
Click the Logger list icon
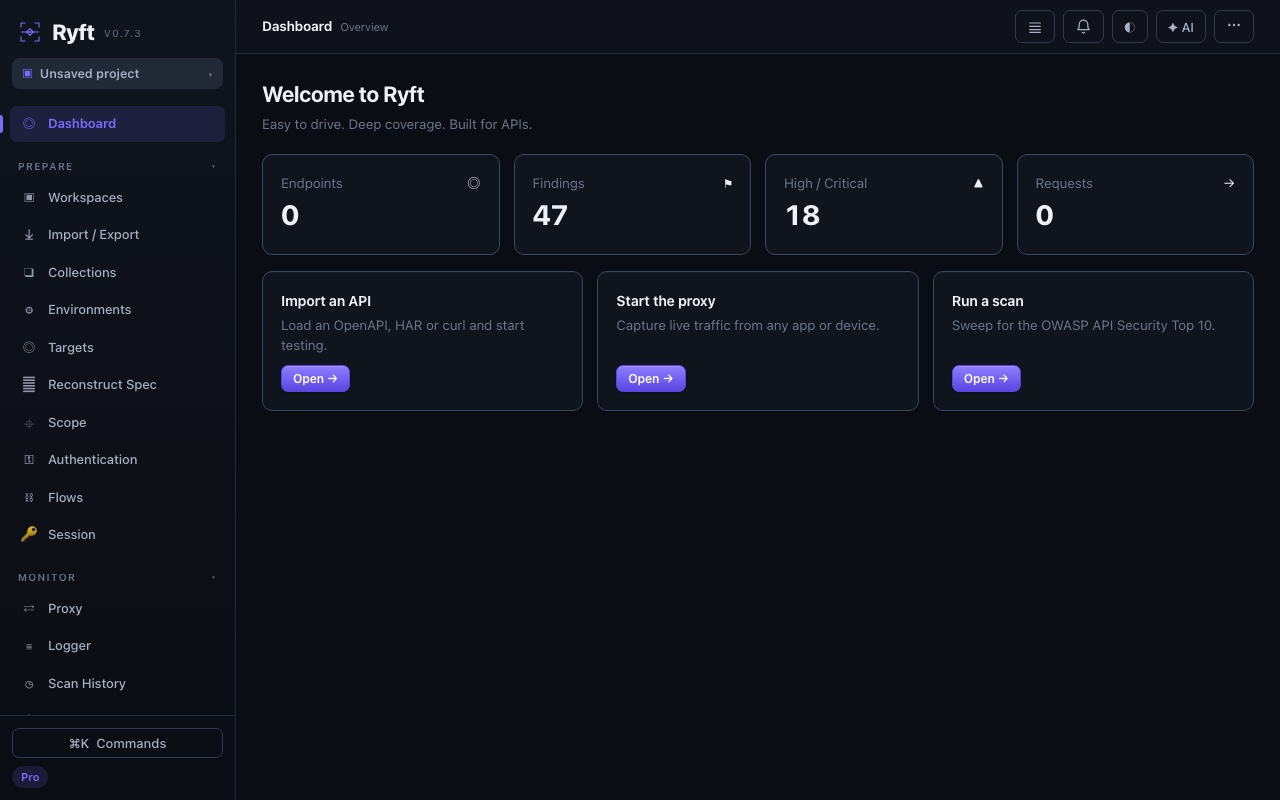pos(29,646)
